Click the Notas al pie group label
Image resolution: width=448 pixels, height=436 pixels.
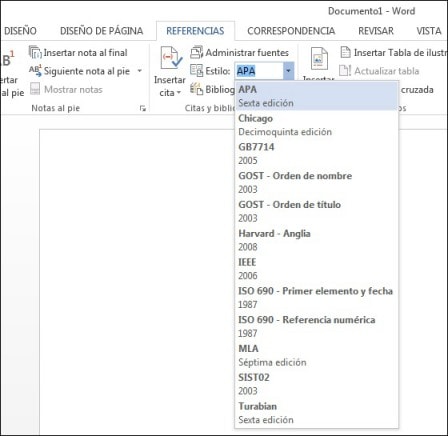pos(55,108)
